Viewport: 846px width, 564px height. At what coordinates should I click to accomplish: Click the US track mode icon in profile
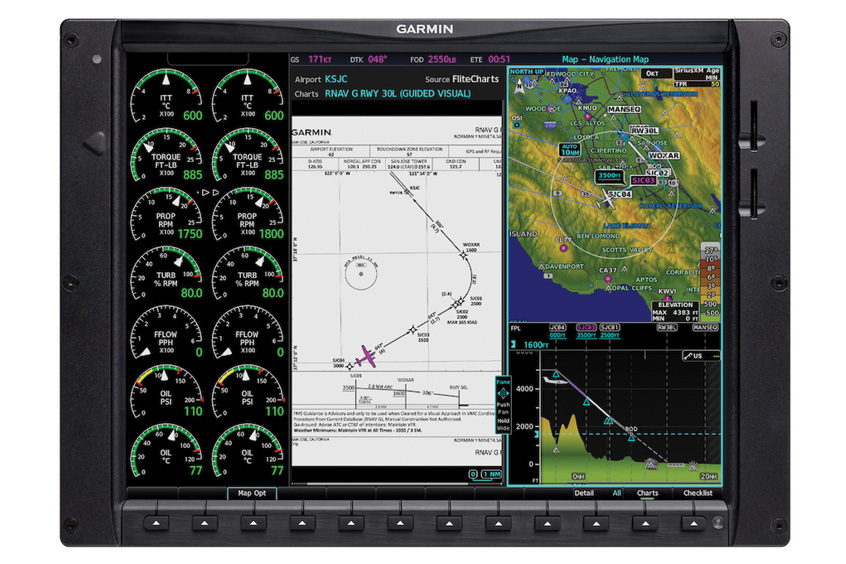(x=701, y=356)
